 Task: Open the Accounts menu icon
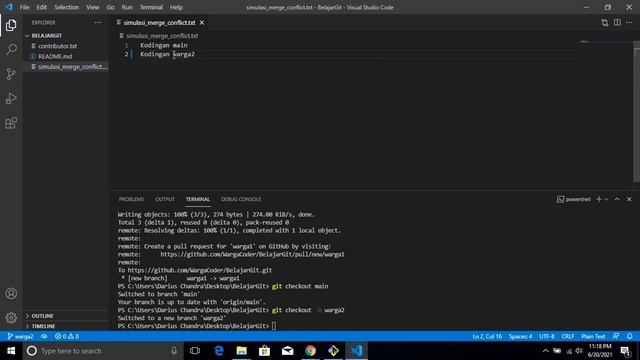tap(11, 293)
